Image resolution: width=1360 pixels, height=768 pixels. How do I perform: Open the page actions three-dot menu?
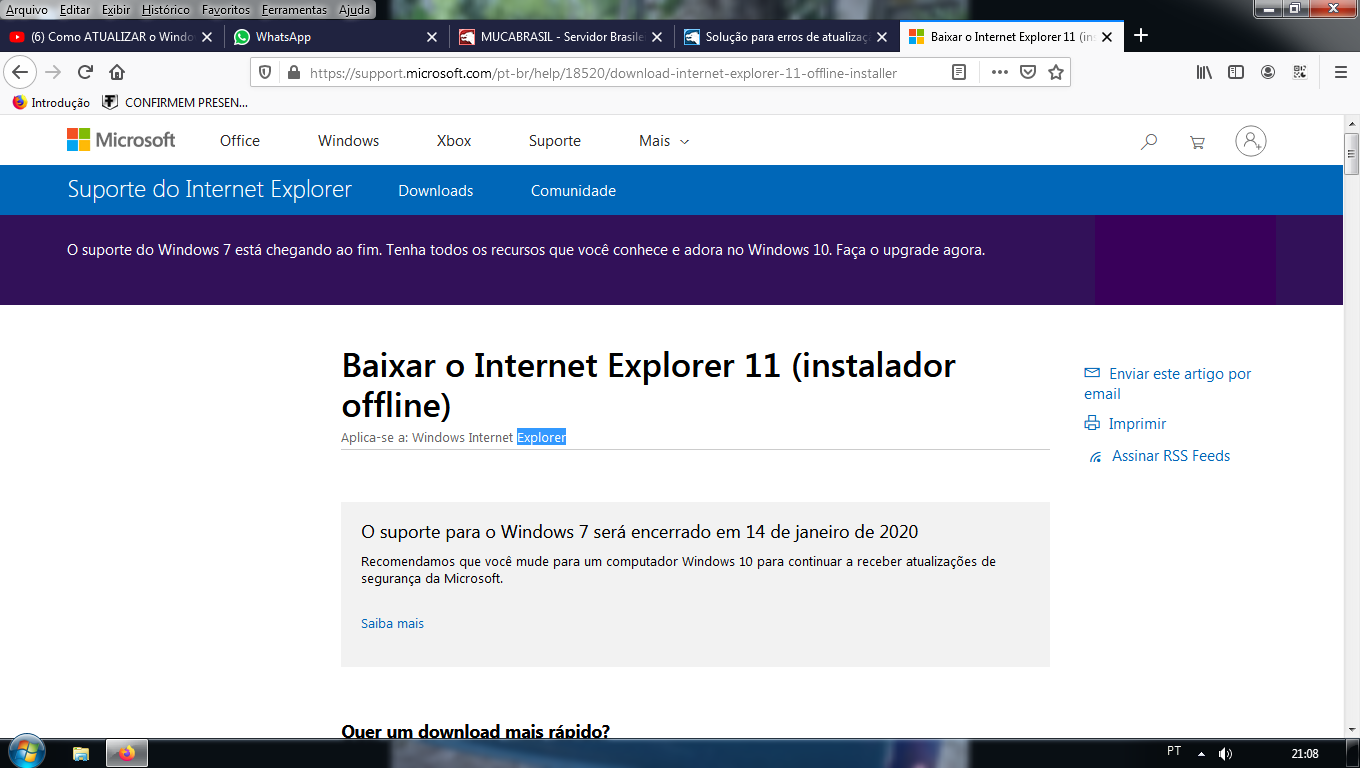(1000, 72)
